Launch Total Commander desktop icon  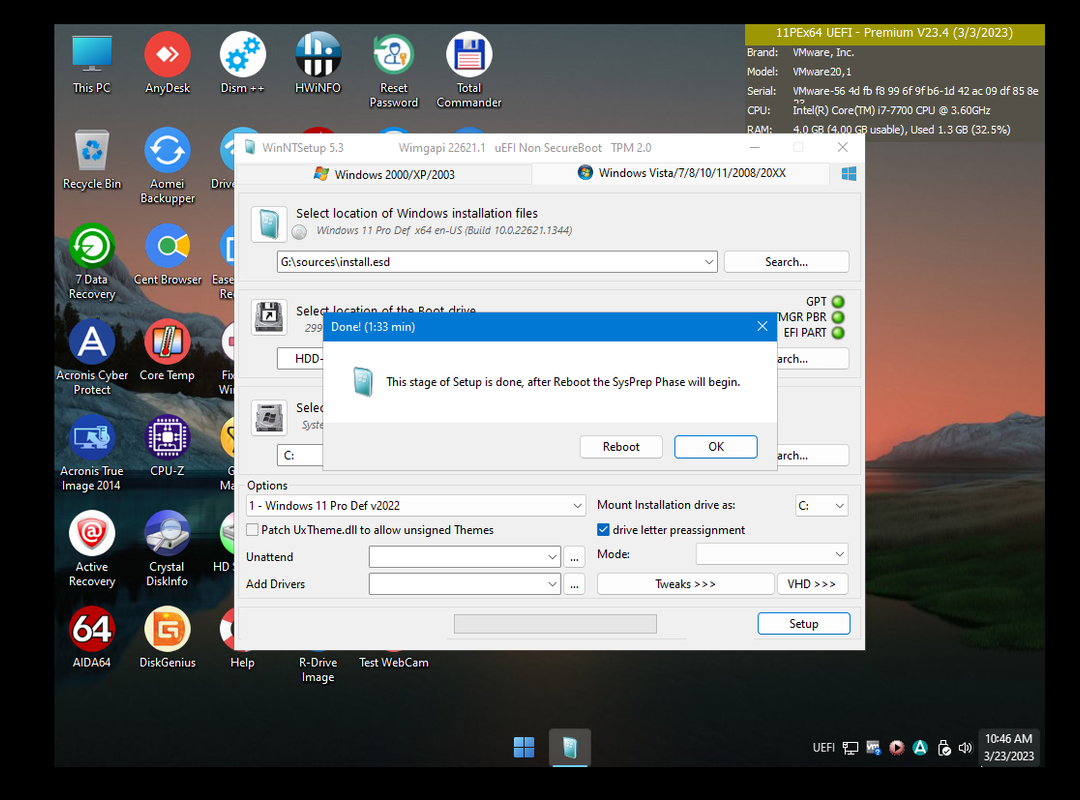(x=469, y=71)
